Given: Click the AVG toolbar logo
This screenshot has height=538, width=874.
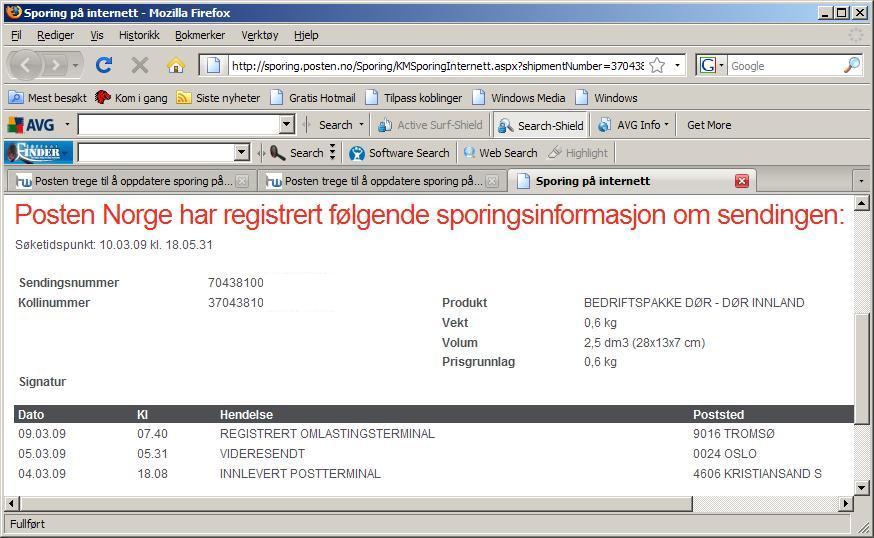Looking at the screenshot, I should coord(31,125).
